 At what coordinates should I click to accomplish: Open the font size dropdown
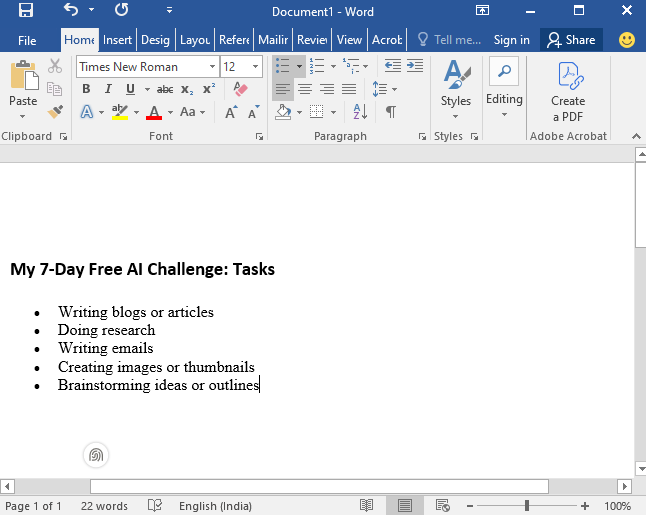point(255,66)
